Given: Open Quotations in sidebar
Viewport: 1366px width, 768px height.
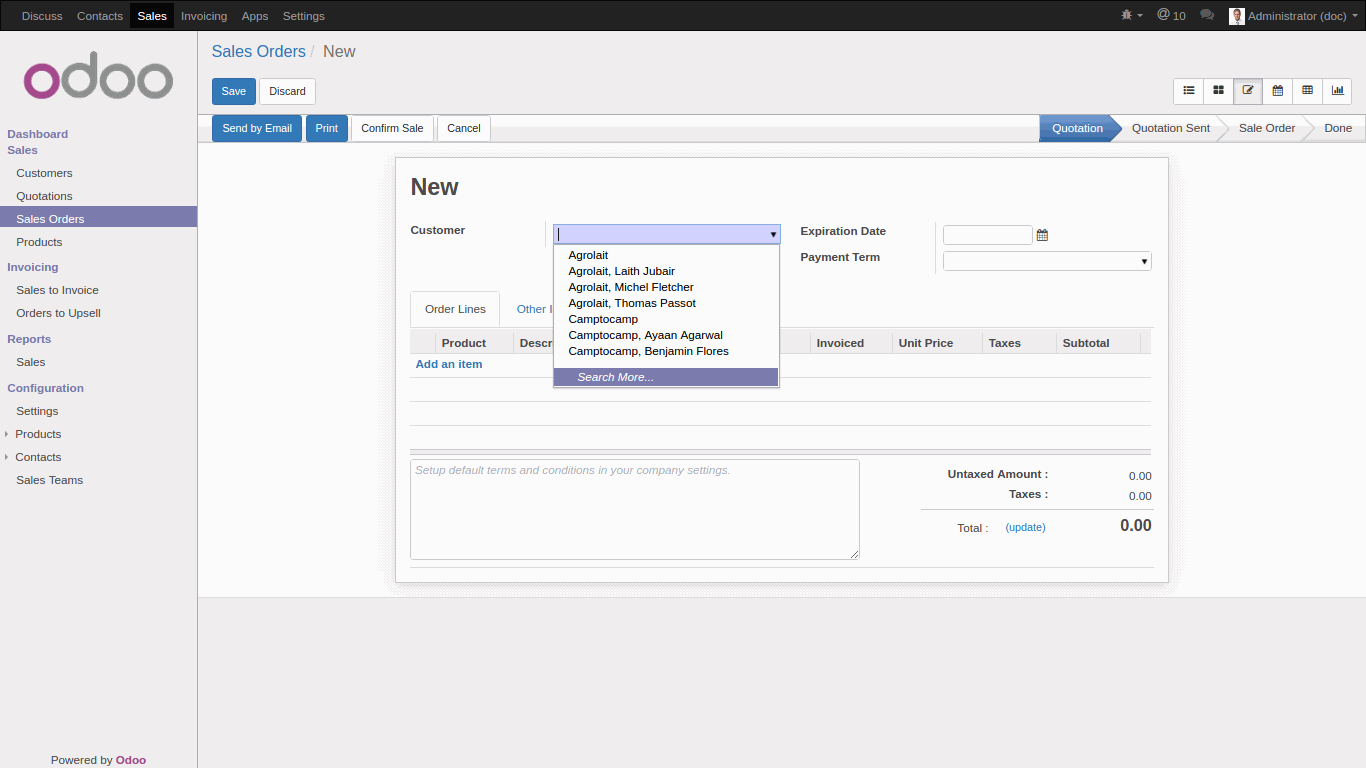Looking at the screenshot, I should [x=44, y=196].
